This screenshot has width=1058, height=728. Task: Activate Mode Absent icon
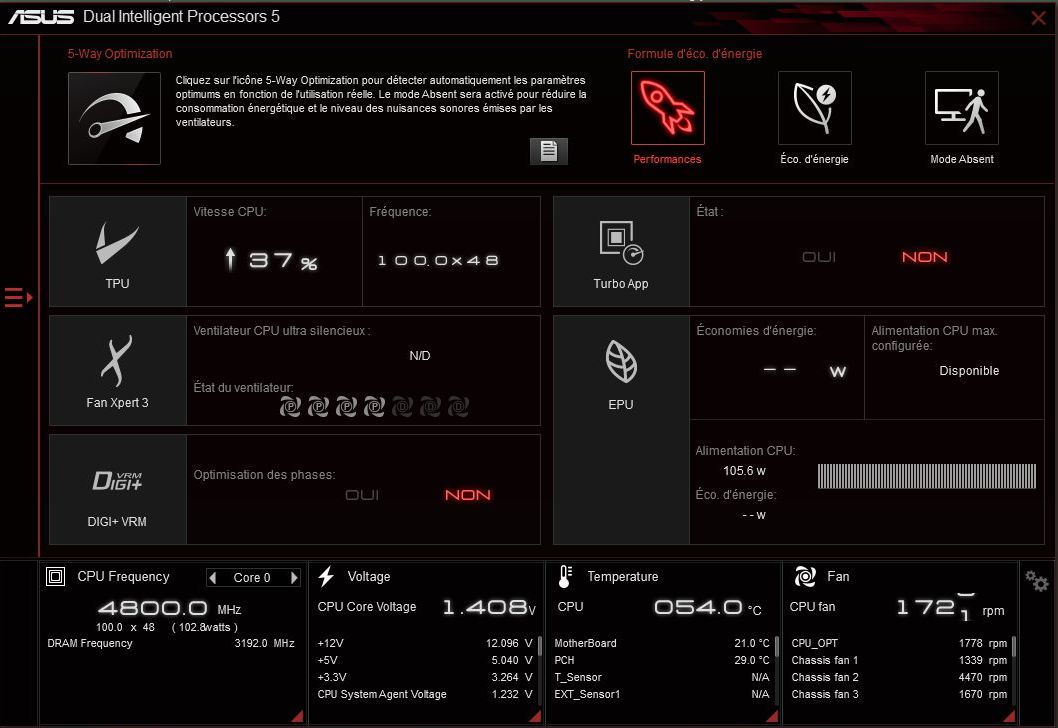click(962, 108)
